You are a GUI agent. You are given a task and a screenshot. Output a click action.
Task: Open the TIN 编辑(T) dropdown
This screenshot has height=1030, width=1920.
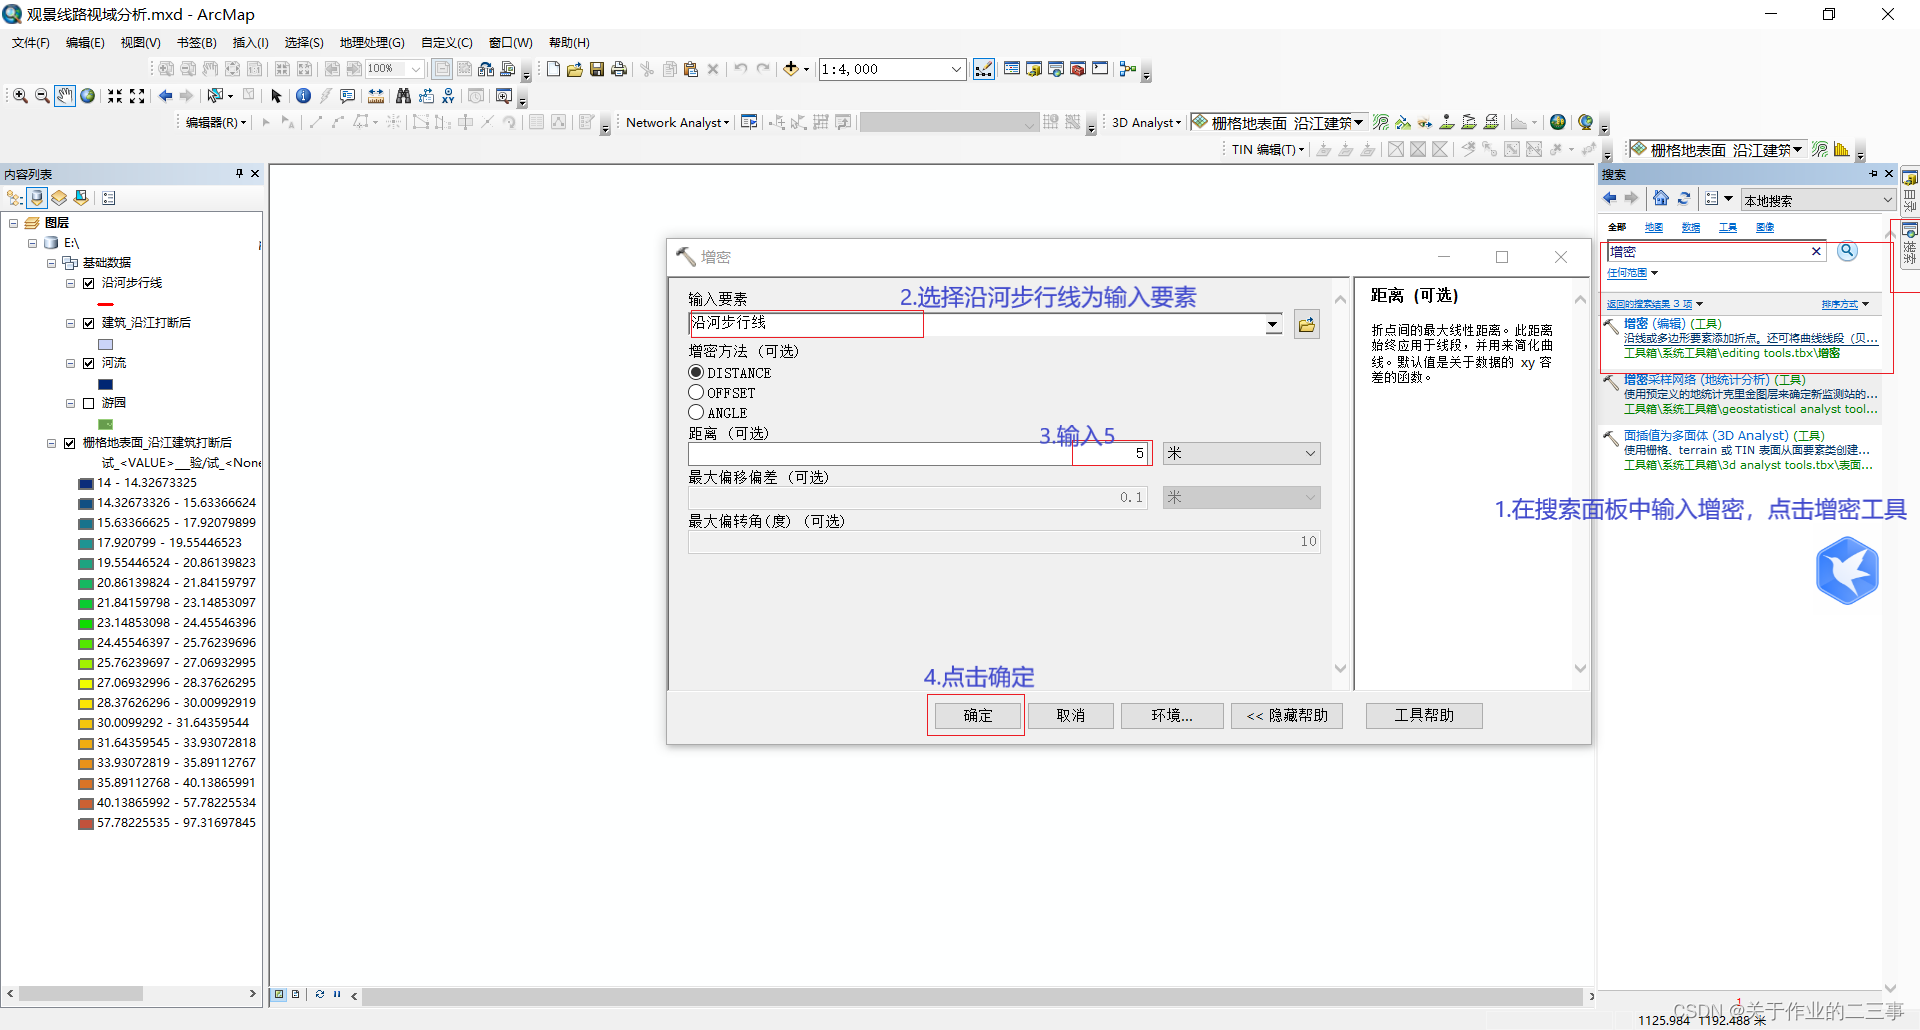point(1268,149)
